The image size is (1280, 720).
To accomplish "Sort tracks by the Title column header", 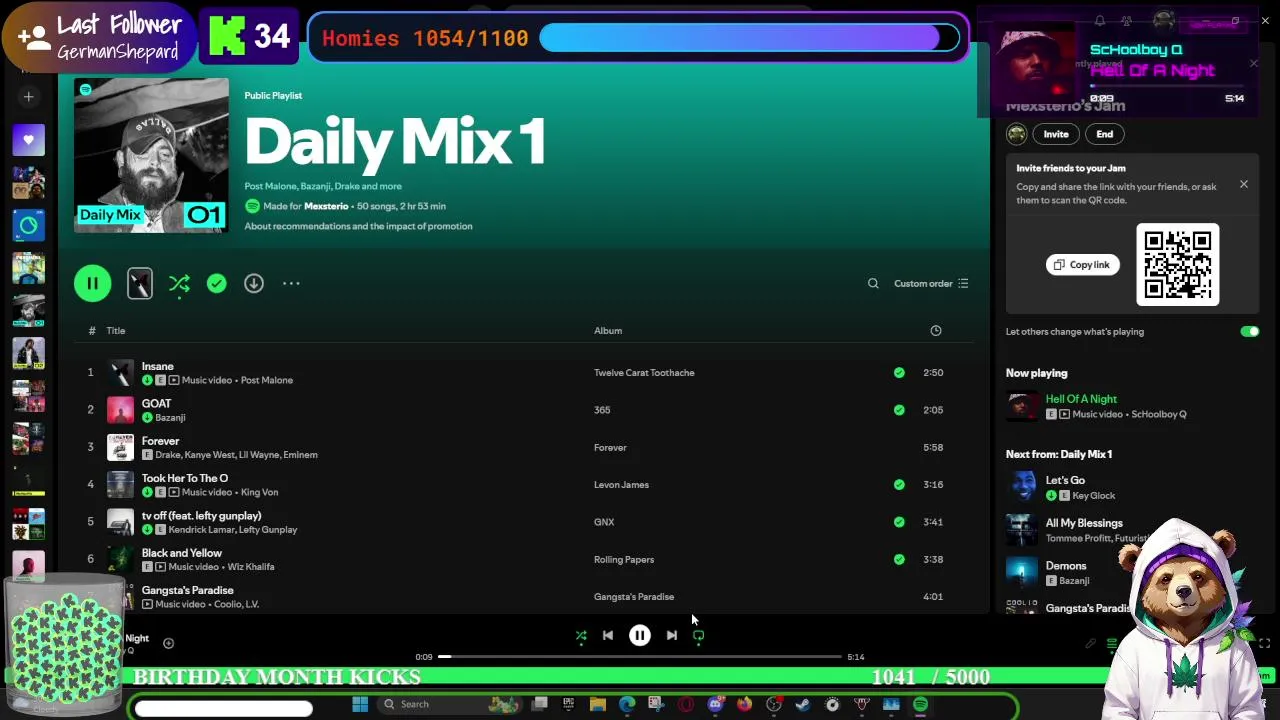I will tap(116, 331).
